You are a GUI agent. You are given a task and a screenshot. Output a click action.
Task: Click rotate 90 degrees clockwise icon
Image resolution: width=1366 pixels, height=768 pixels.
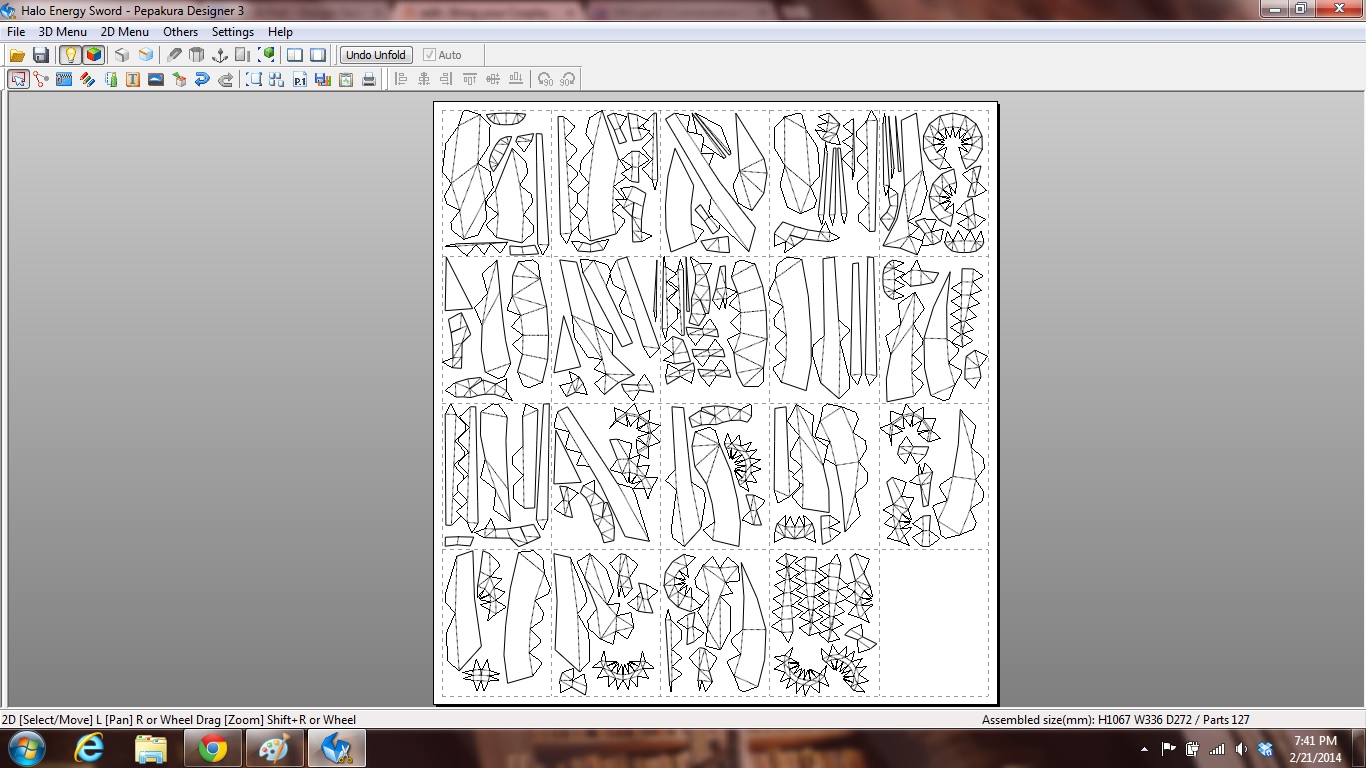coord(568,80)
